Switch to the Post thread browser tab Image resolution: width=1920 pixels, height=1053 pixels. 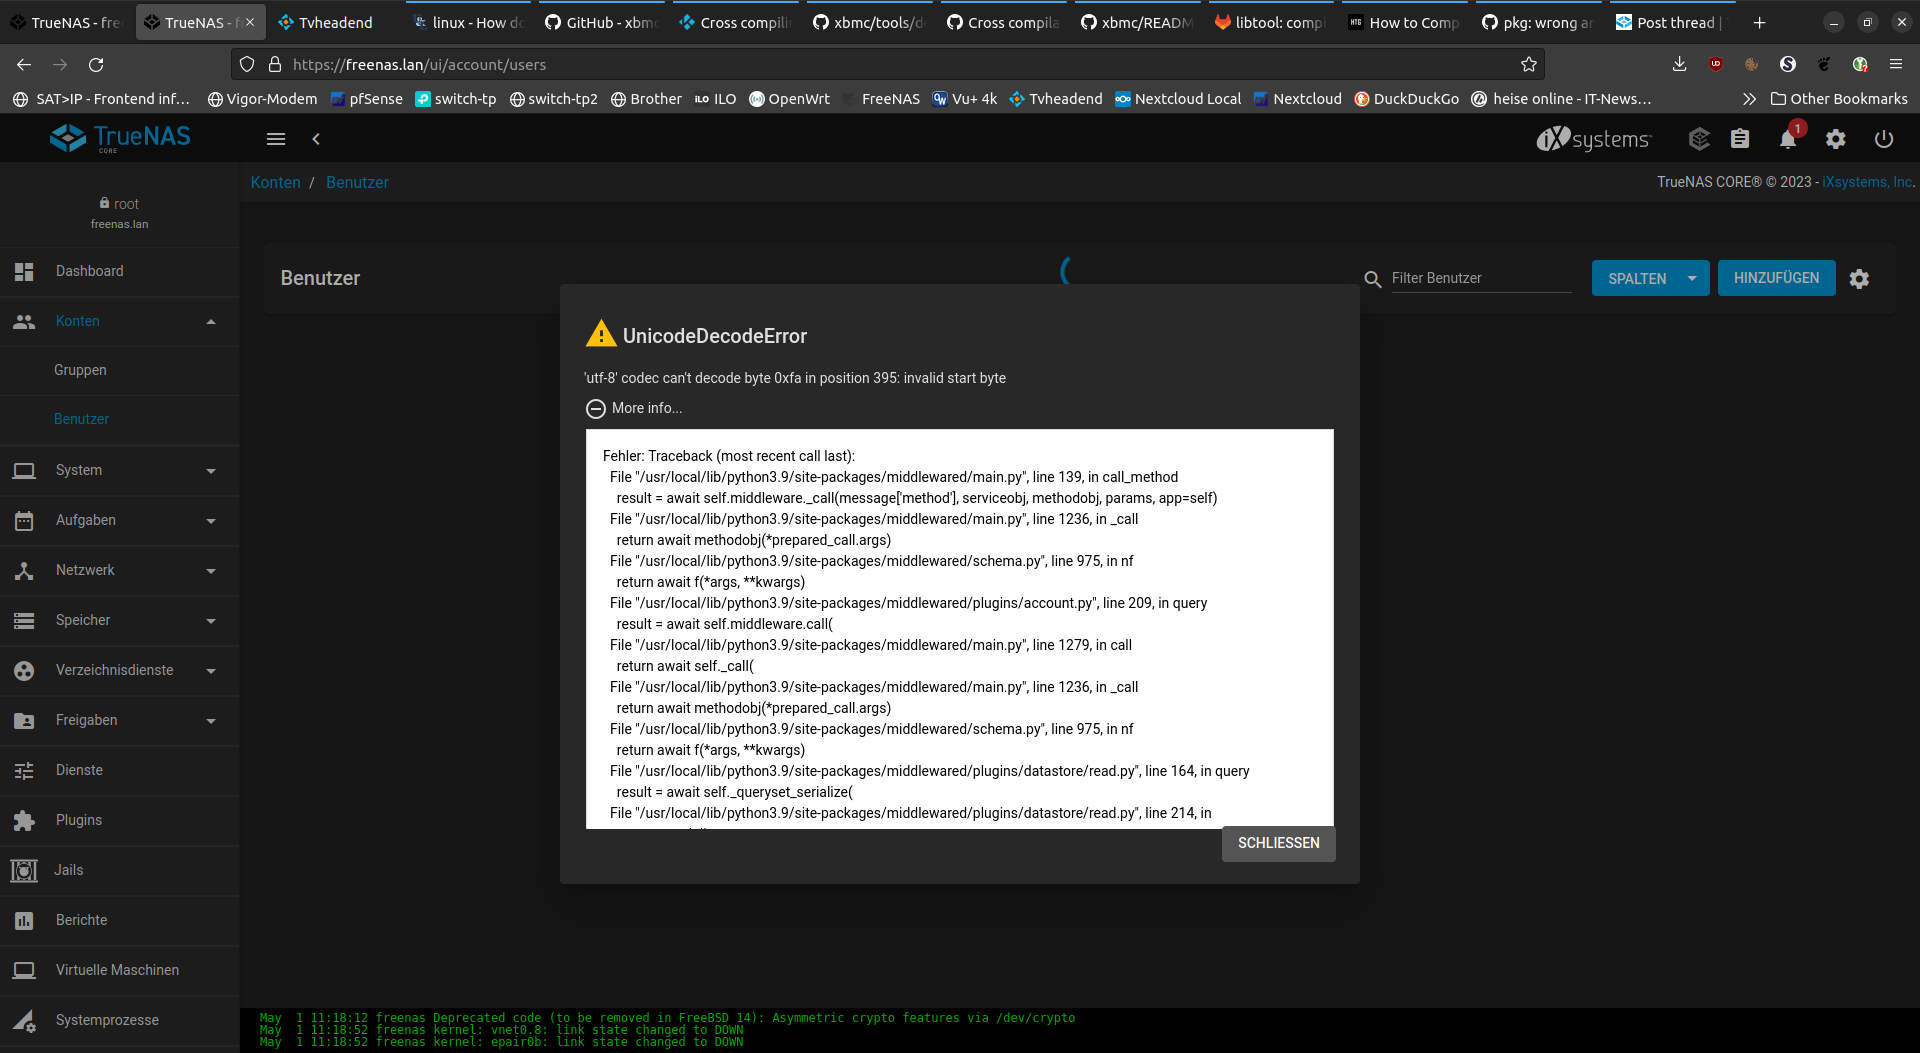[1672, 22]
